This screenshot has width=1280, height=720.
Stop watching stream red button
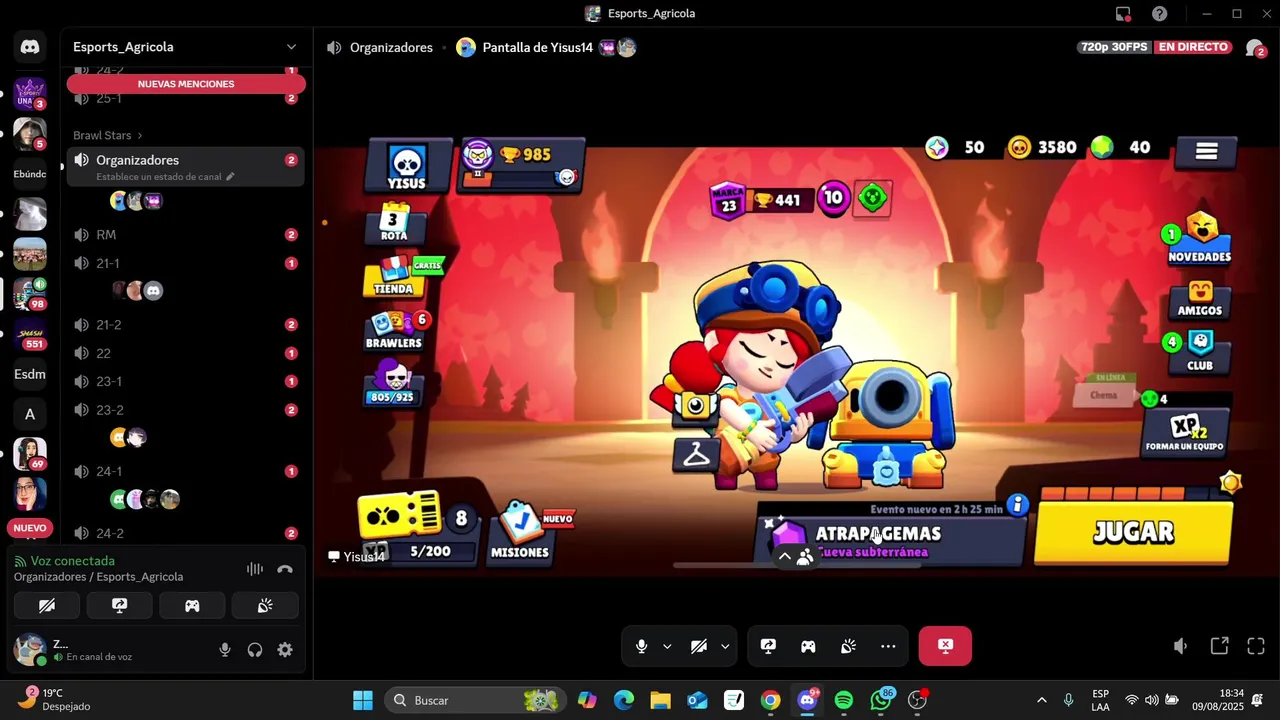click(x=945, y=646)
